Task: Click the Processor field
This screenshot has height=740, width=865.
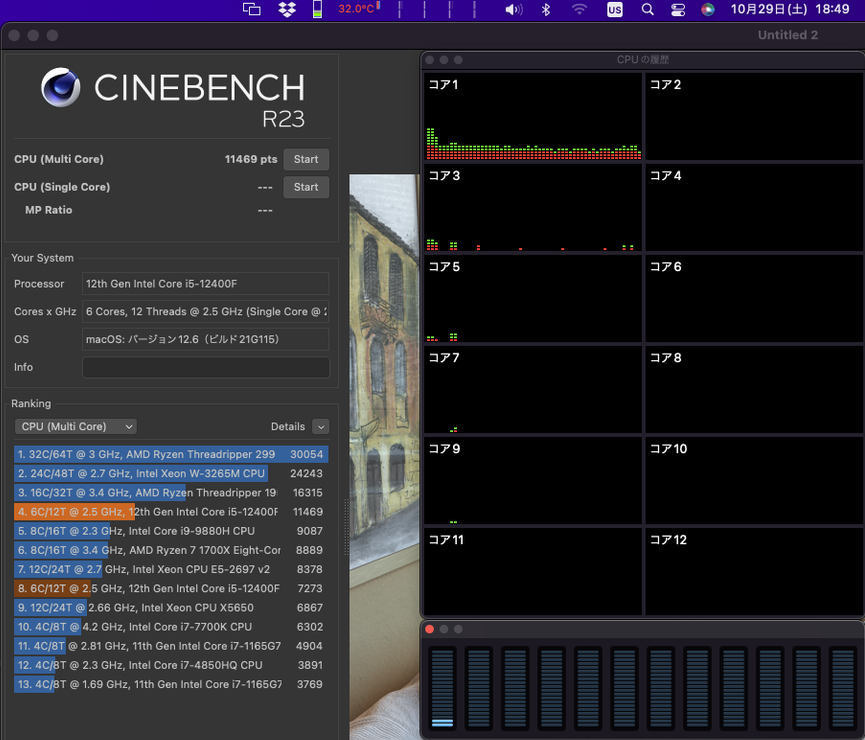Action: (206, 284)
